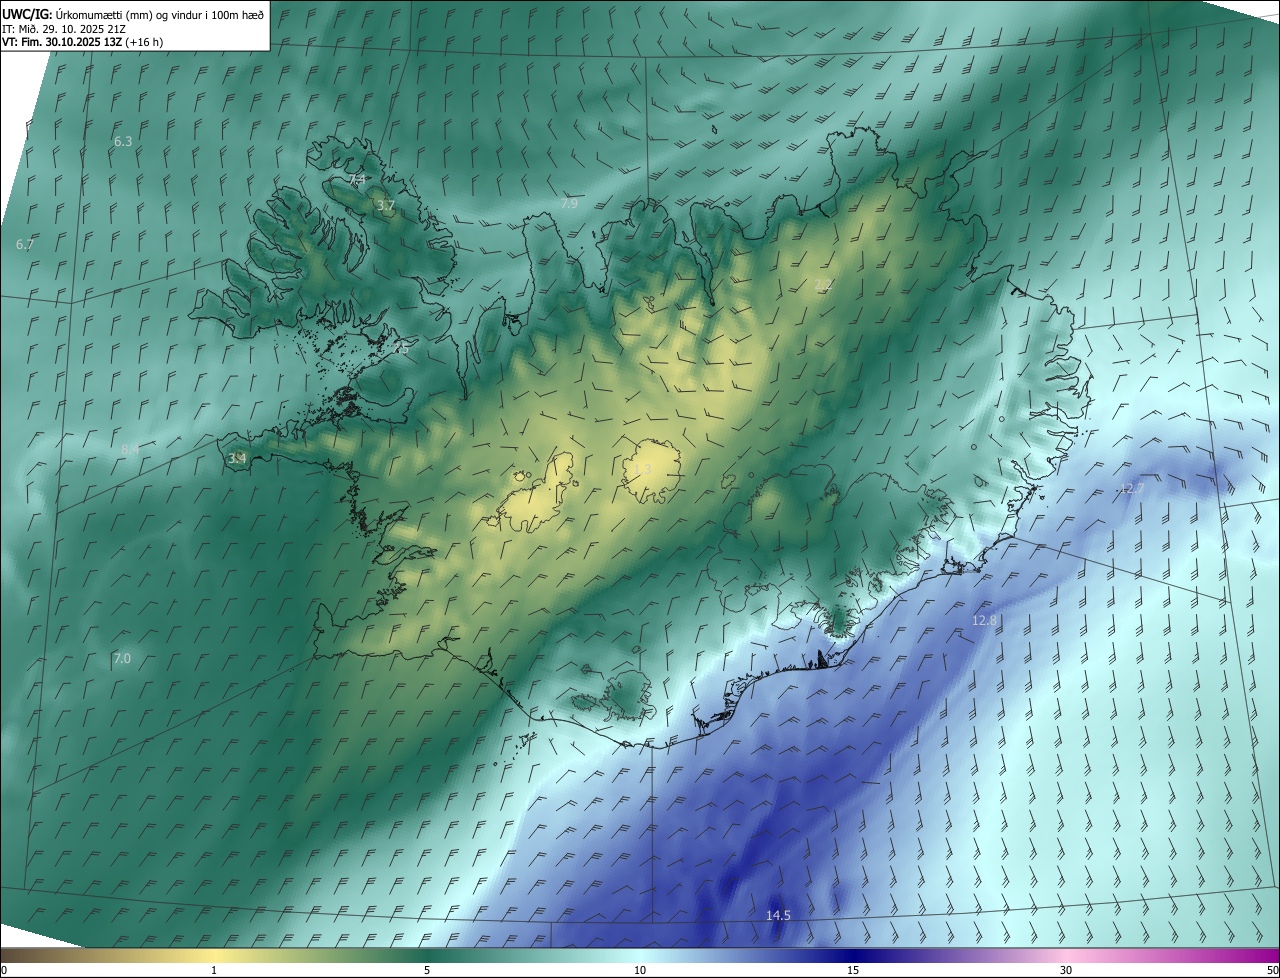Screen dimensions: 1280x978
Task: Click the 7.0 value label on the map
Action: (122, 658)
